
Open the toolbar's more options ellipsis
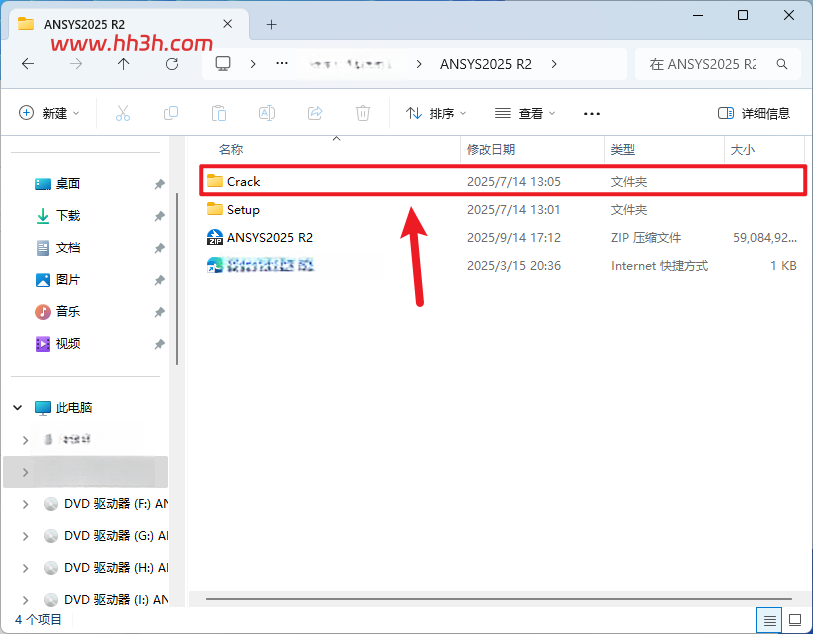pos(592,114)
